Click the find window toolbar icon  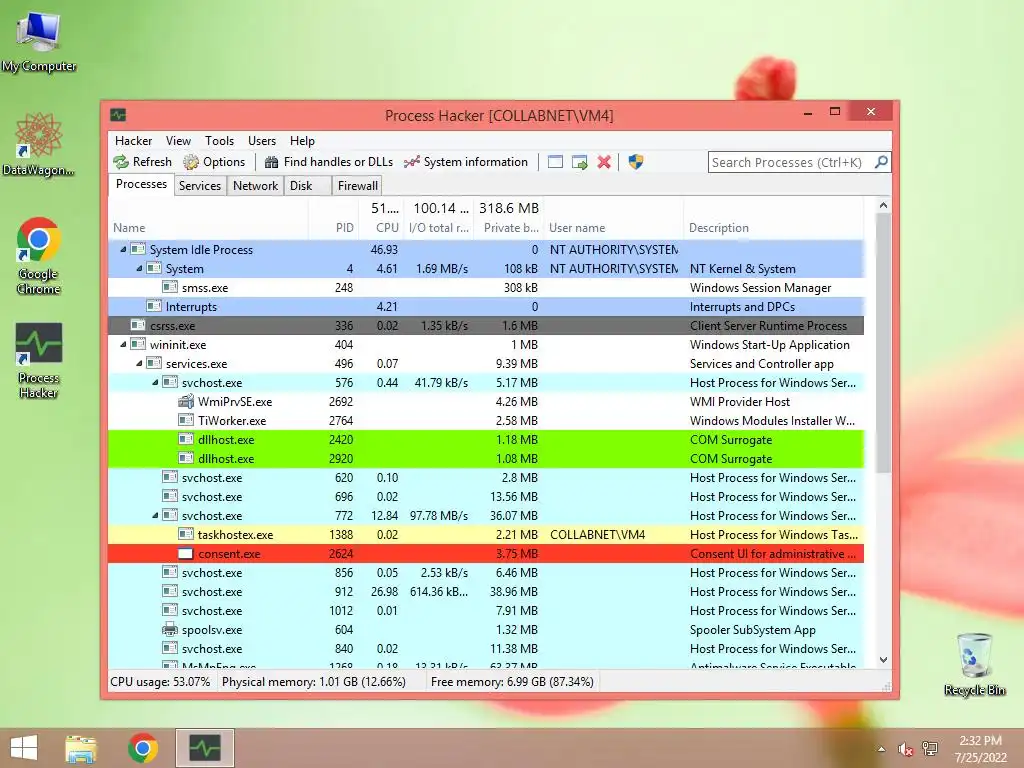(x=555, y=162)
